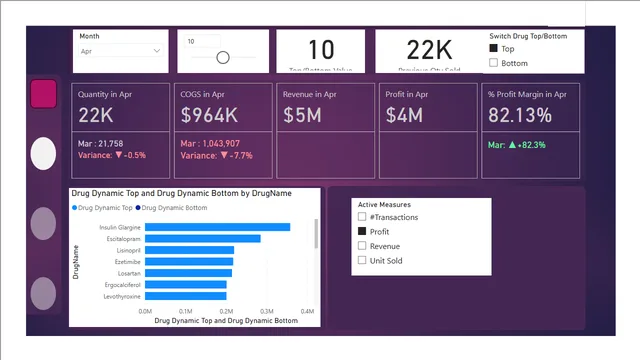640x360 pixels.
Task: Click the slider value input showing 10
Action: click(x=203, y=41)
